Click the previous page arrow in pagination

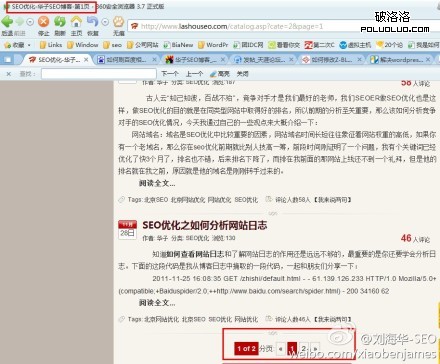281,349
